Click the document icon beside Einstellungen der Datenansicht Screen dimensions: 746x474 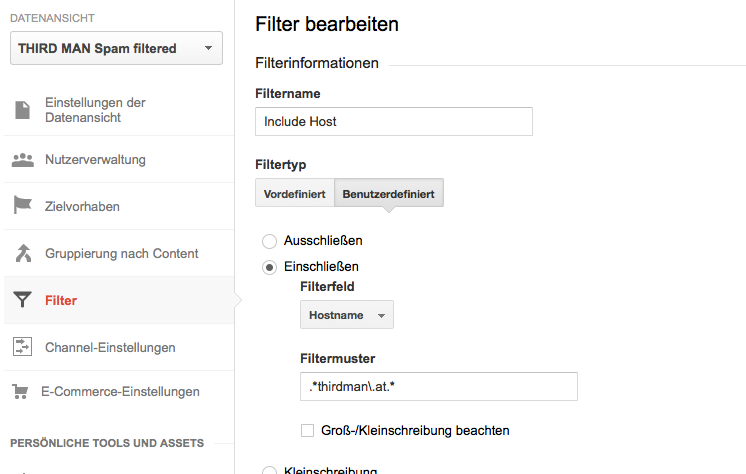click(22, 110)
